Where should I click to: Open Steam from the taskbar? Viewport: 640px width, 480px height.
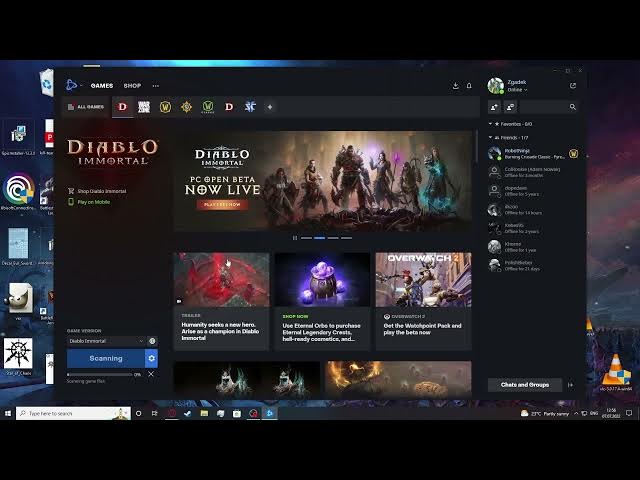click(x=187, y=413)
